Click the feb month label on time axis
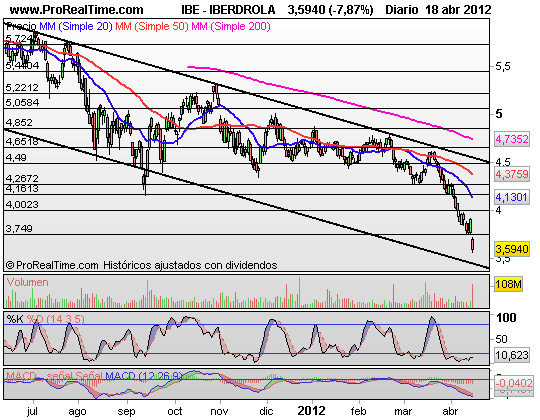 point(359,411)
